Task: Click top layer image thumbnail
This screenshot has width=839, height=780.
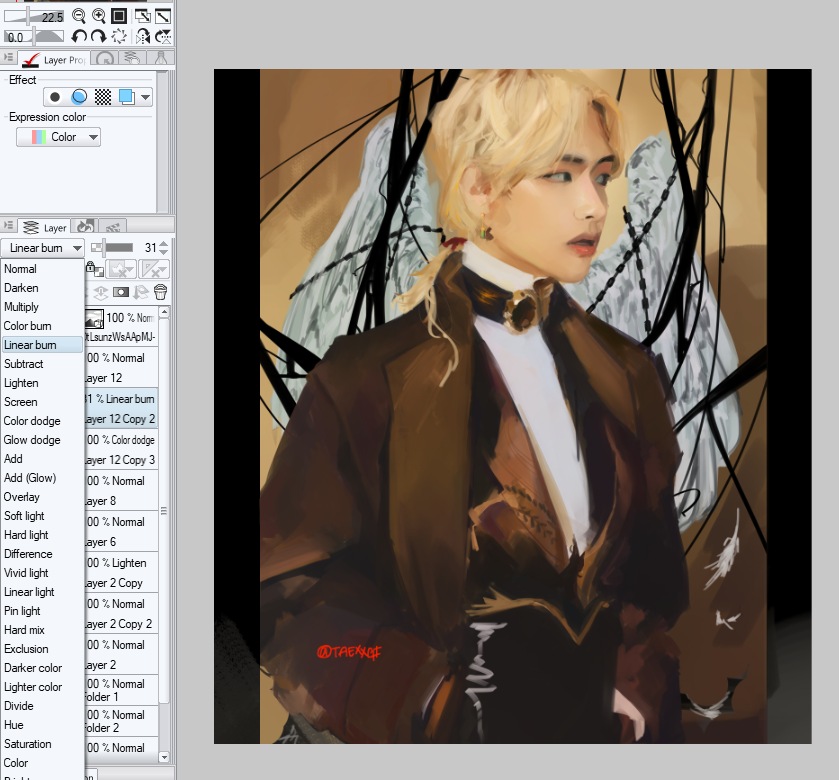Action: (94, 319)
